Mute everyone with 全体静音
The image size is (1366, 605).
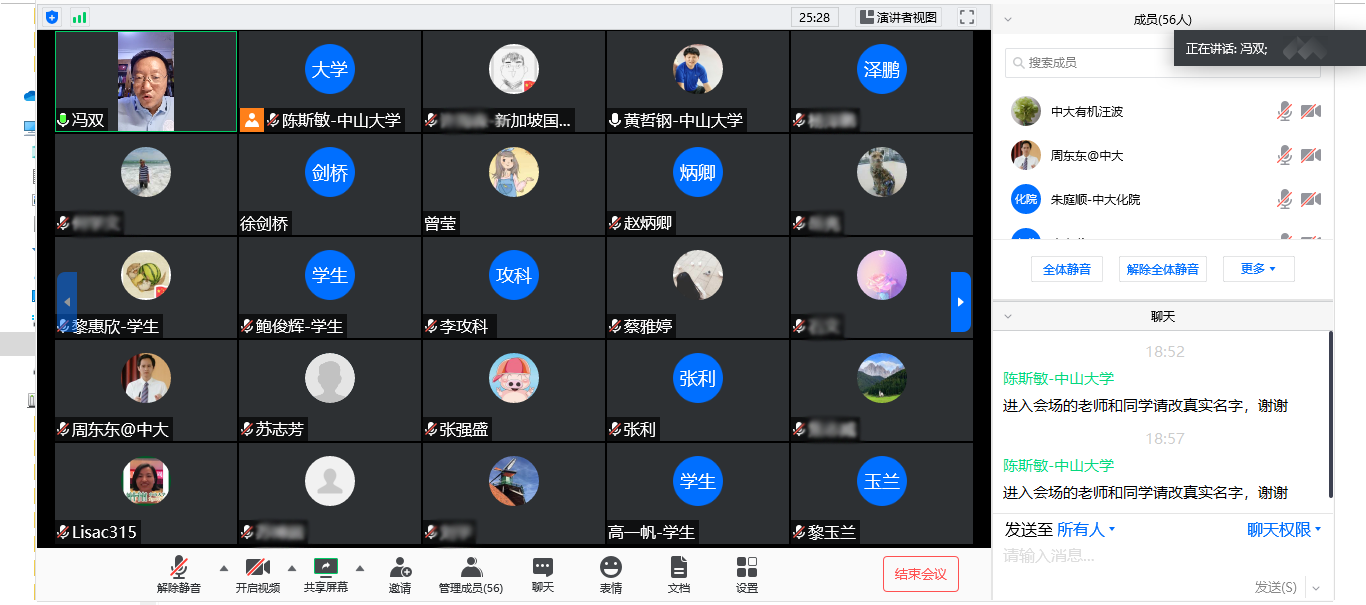tap(1066, 268)
